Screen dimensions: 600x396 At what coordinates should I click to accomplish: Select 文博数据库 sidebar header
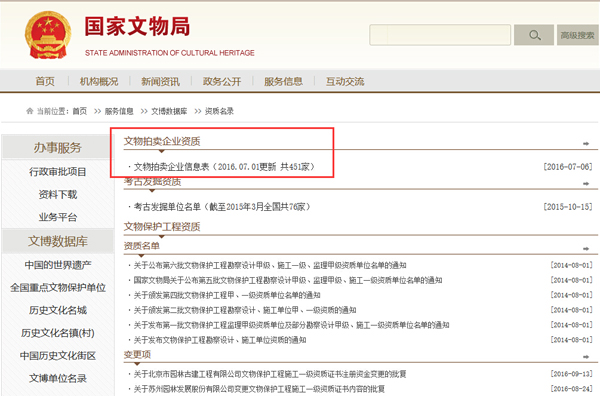click(57, 241)
